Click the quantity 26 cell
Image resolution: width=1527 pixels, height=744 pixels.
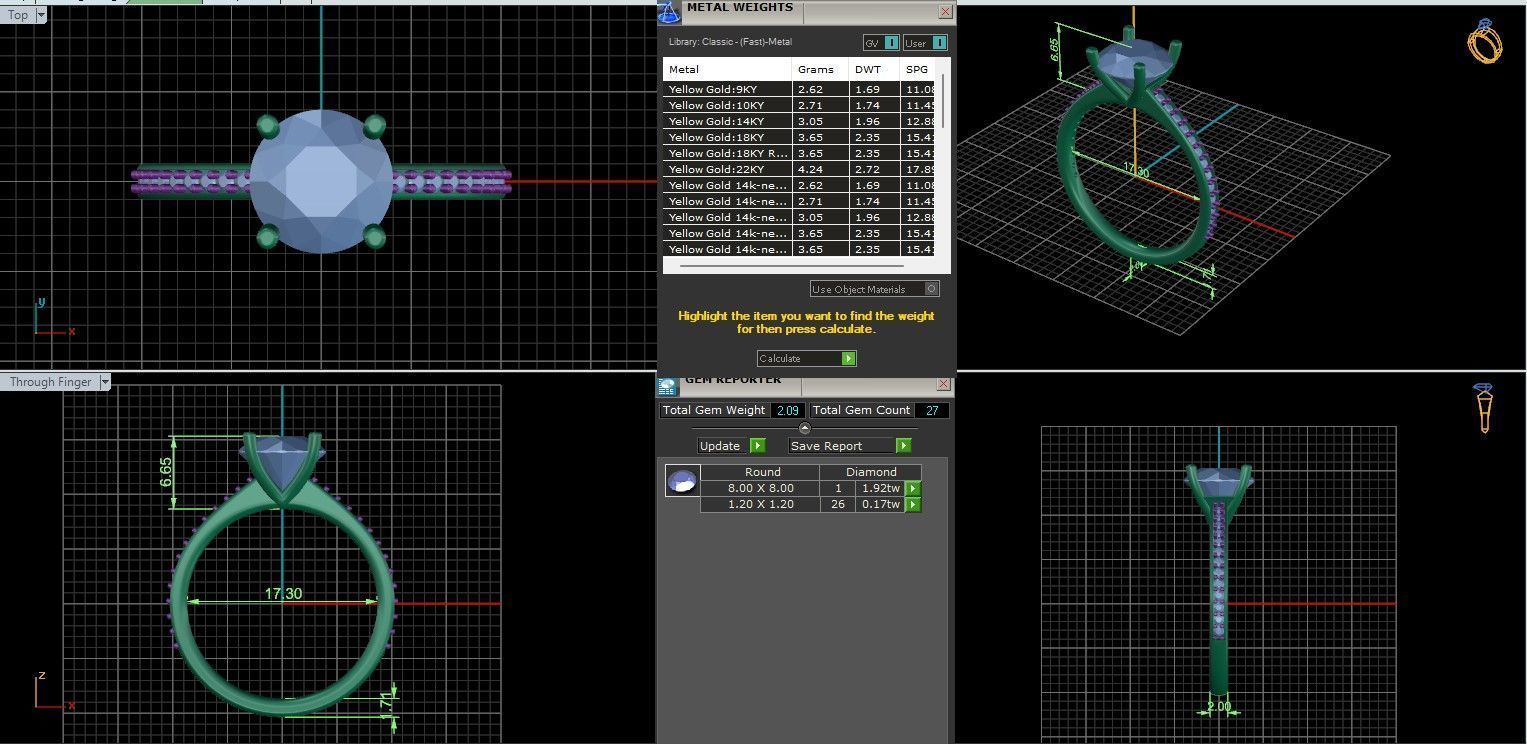[838, 505]
